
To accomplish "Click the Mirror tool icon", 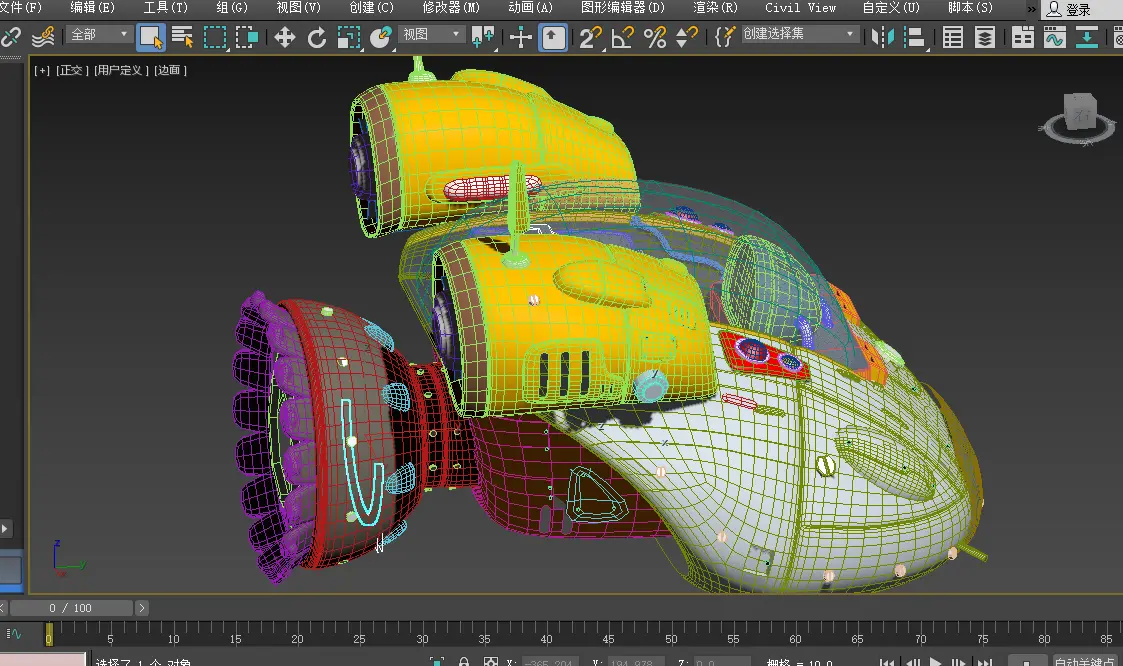I will [x=882, y=38].
